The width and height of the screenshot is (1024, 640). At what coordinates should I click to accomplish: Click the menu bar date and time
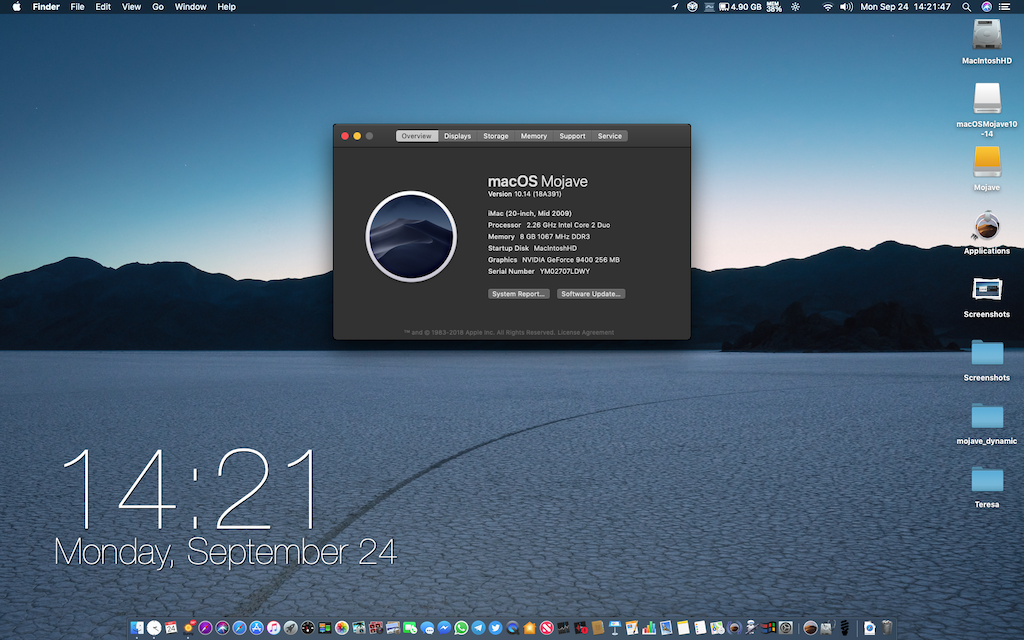[x=905, y=7]
